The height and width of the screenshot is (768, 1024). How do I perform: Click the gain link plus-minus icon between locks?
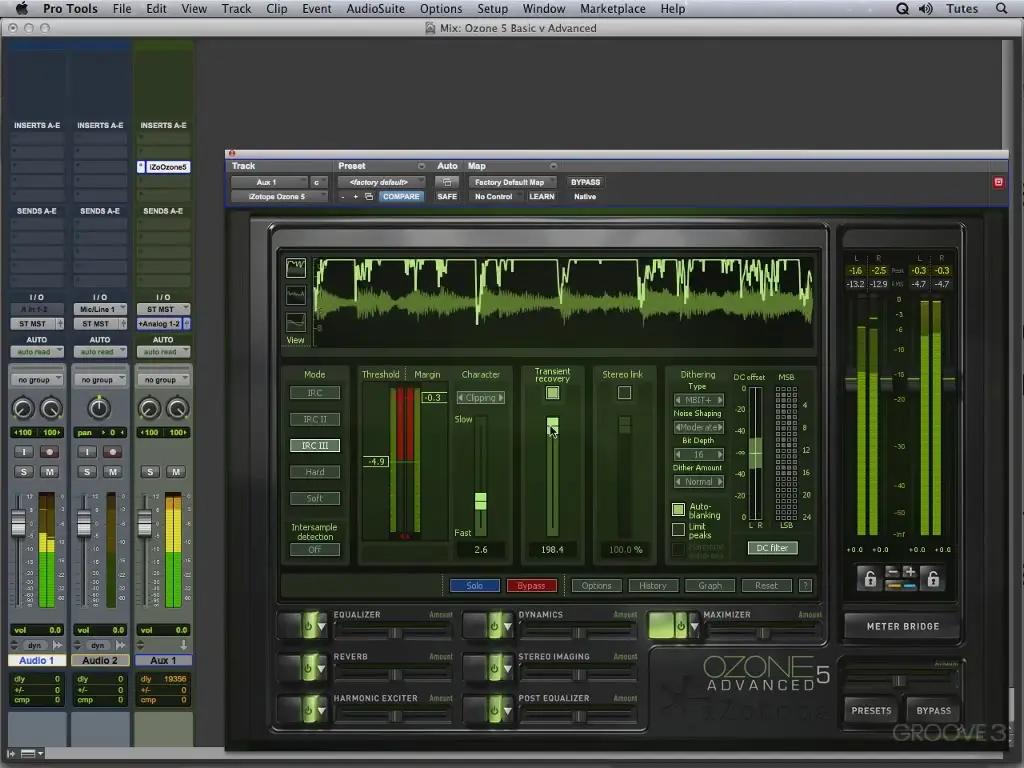click(x=901, y=579)
